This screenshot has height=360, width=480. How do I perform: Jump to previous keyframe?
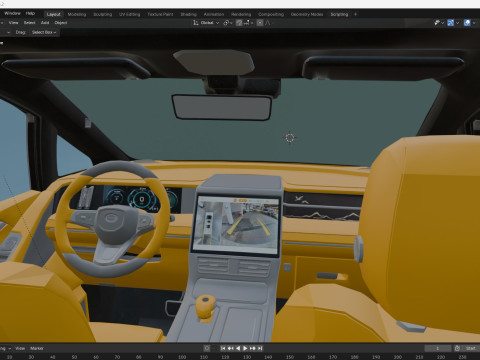[x=230, y=348]
